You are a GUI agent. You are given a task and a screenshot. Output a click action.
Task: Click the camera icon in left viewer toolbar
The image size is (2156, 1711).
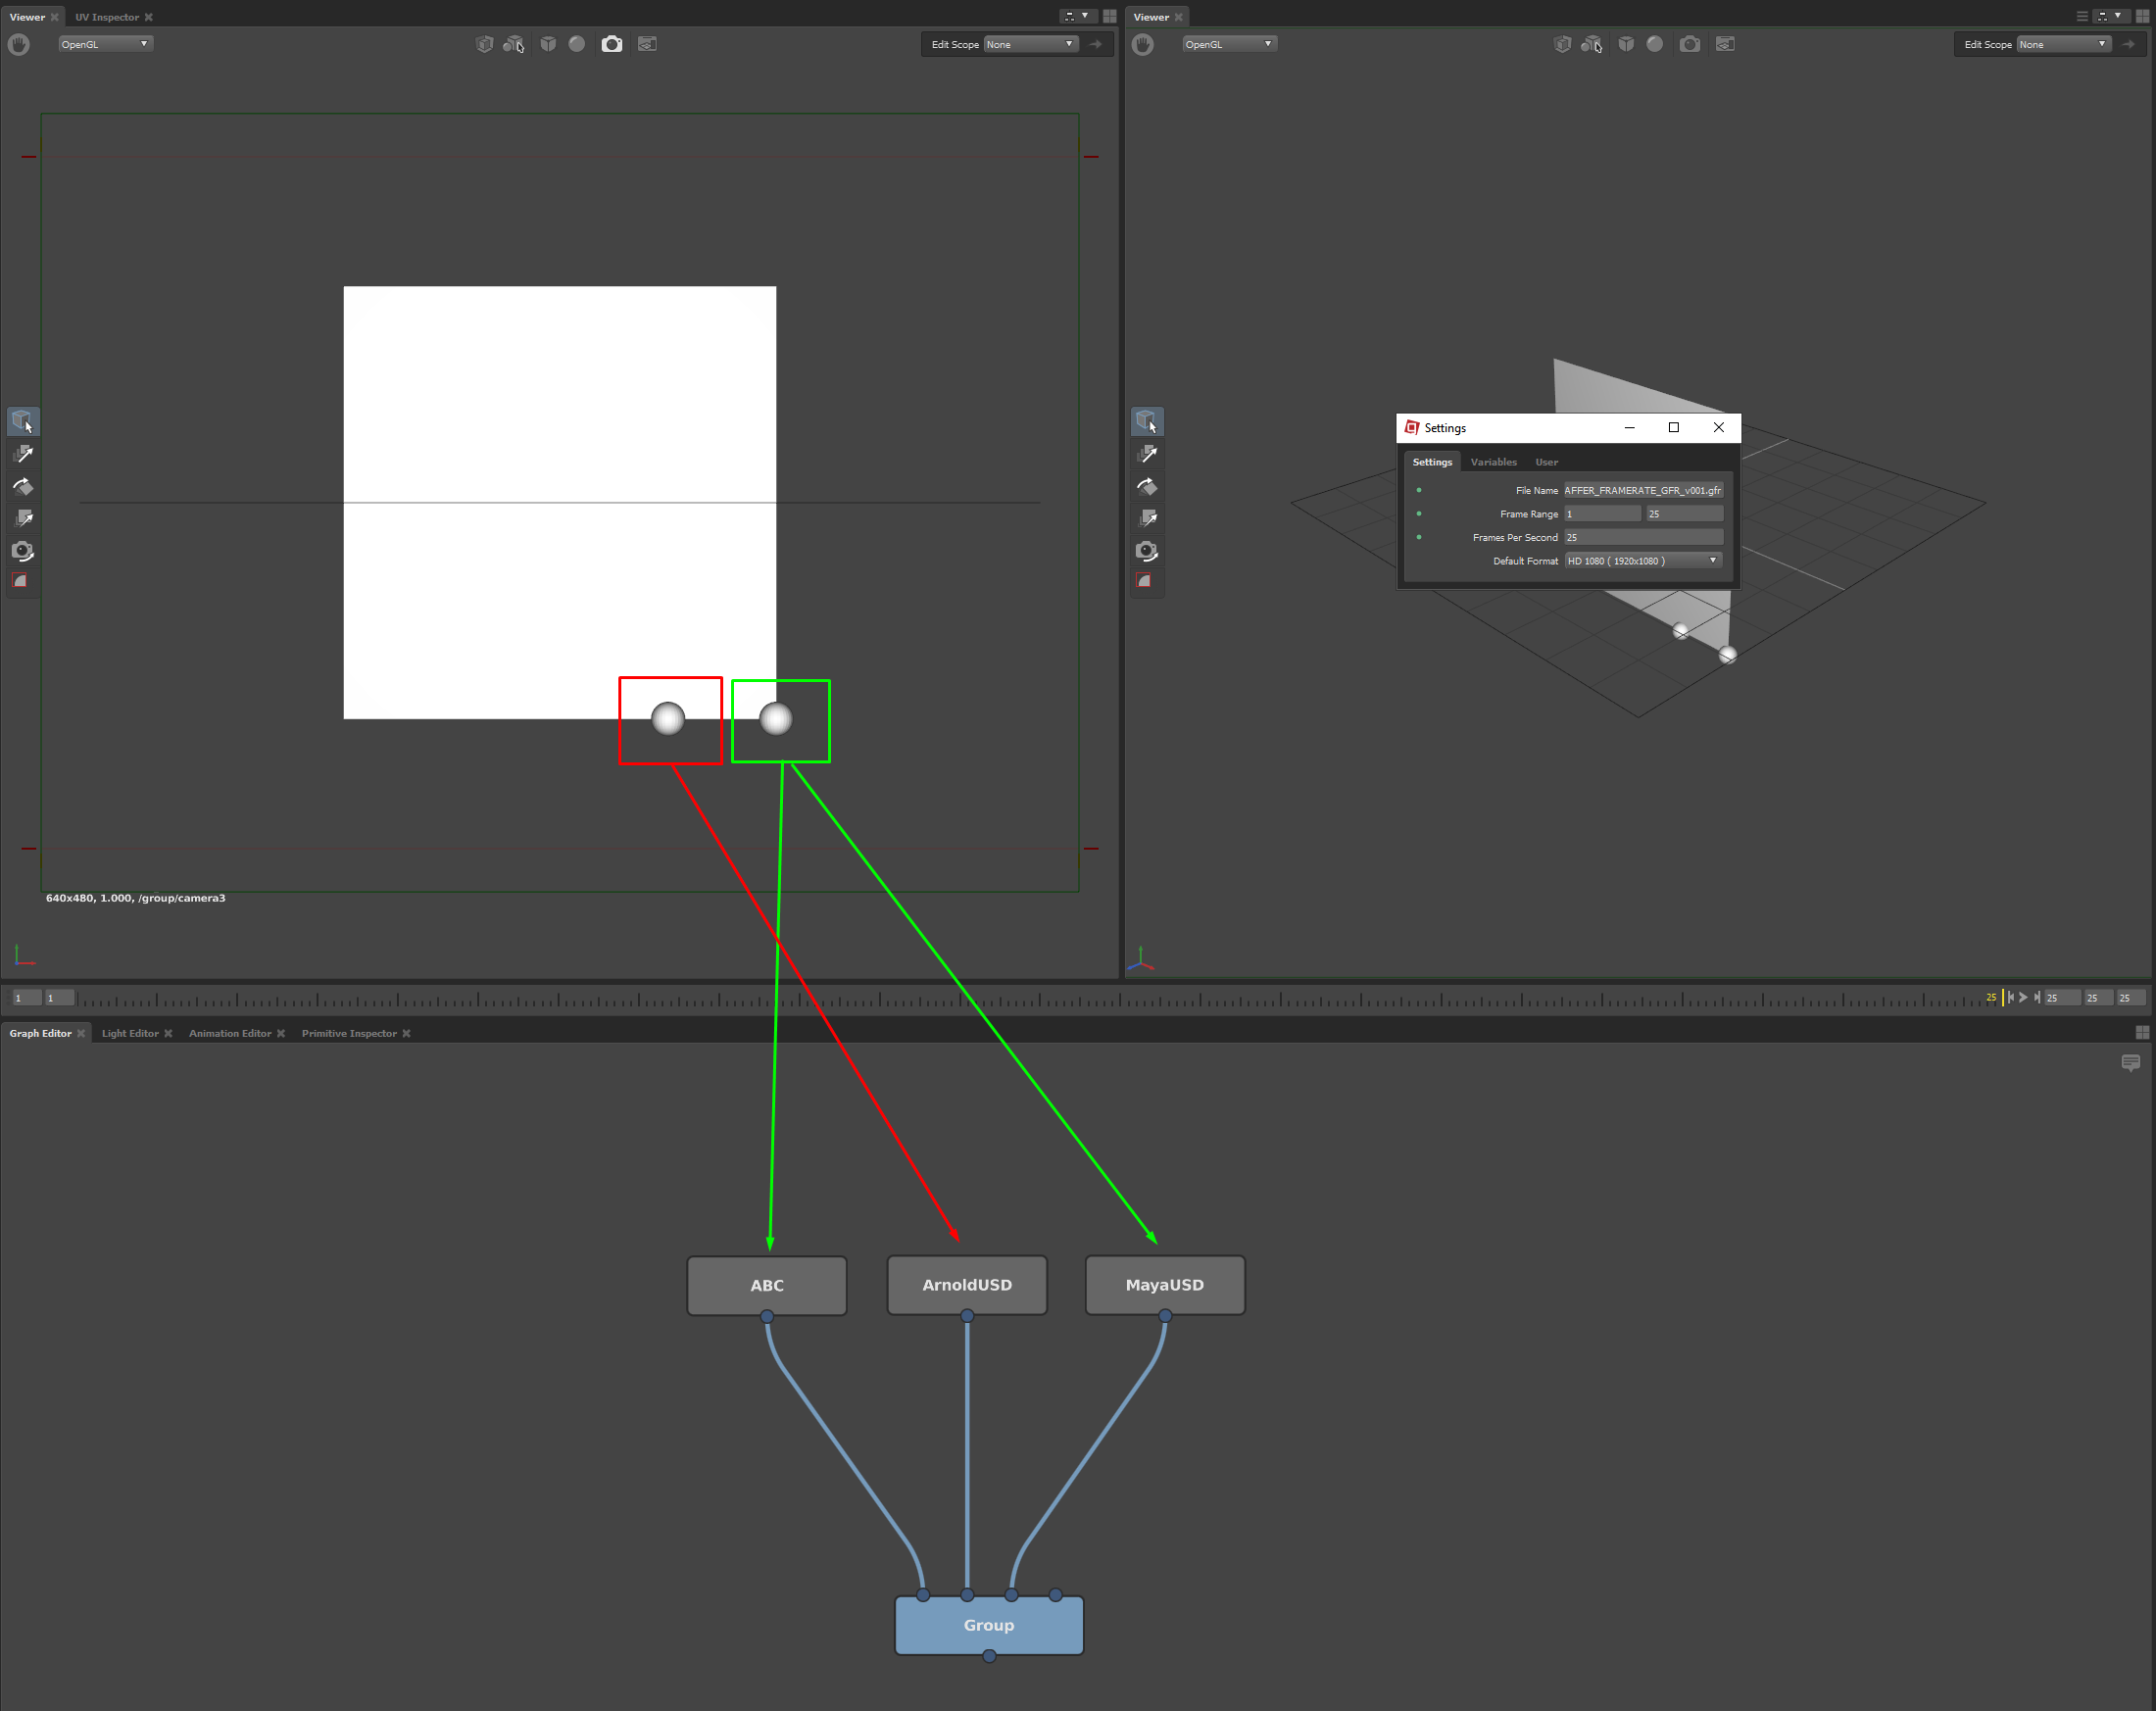tap(612, 44)
